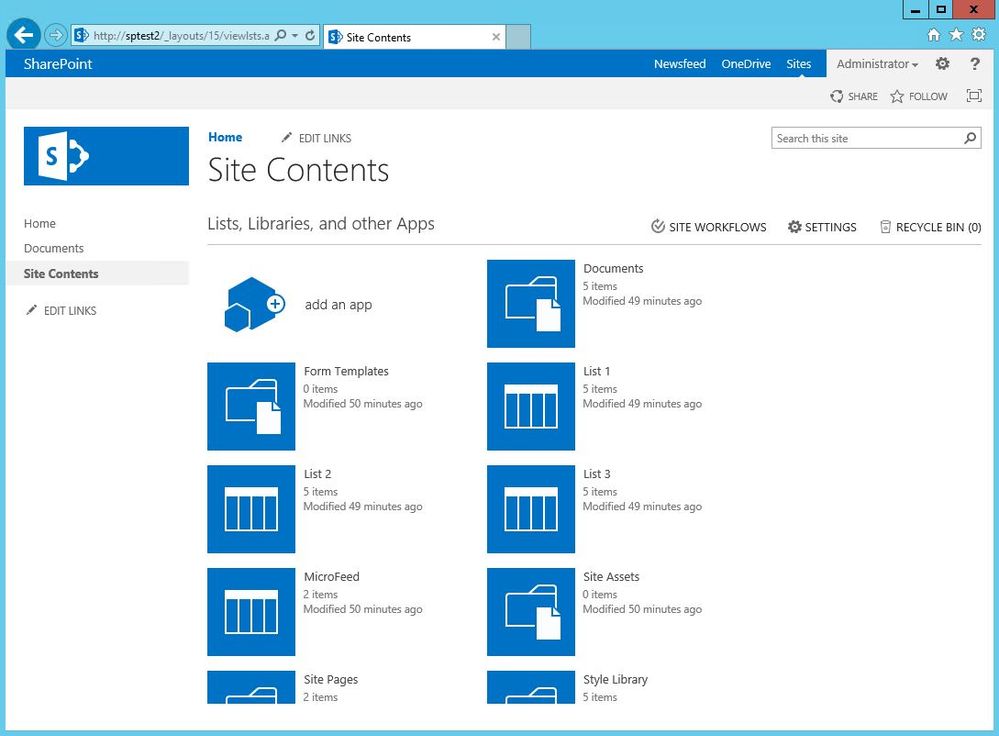The height and width of the screenshot is (736, 999).
Task: Open the List 1 tile icon
Action: [x=531, y=407]
